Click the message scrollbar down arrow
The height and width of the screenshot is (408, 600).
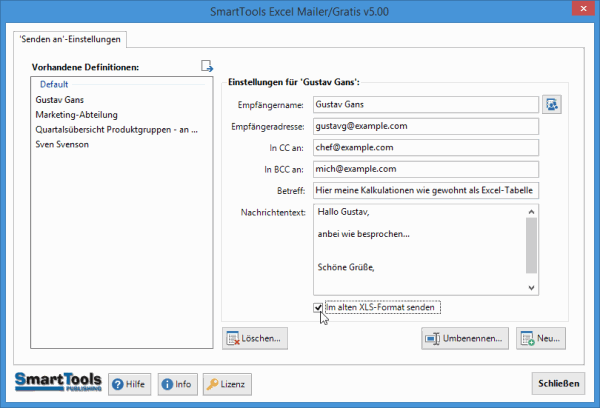[531, 288]
